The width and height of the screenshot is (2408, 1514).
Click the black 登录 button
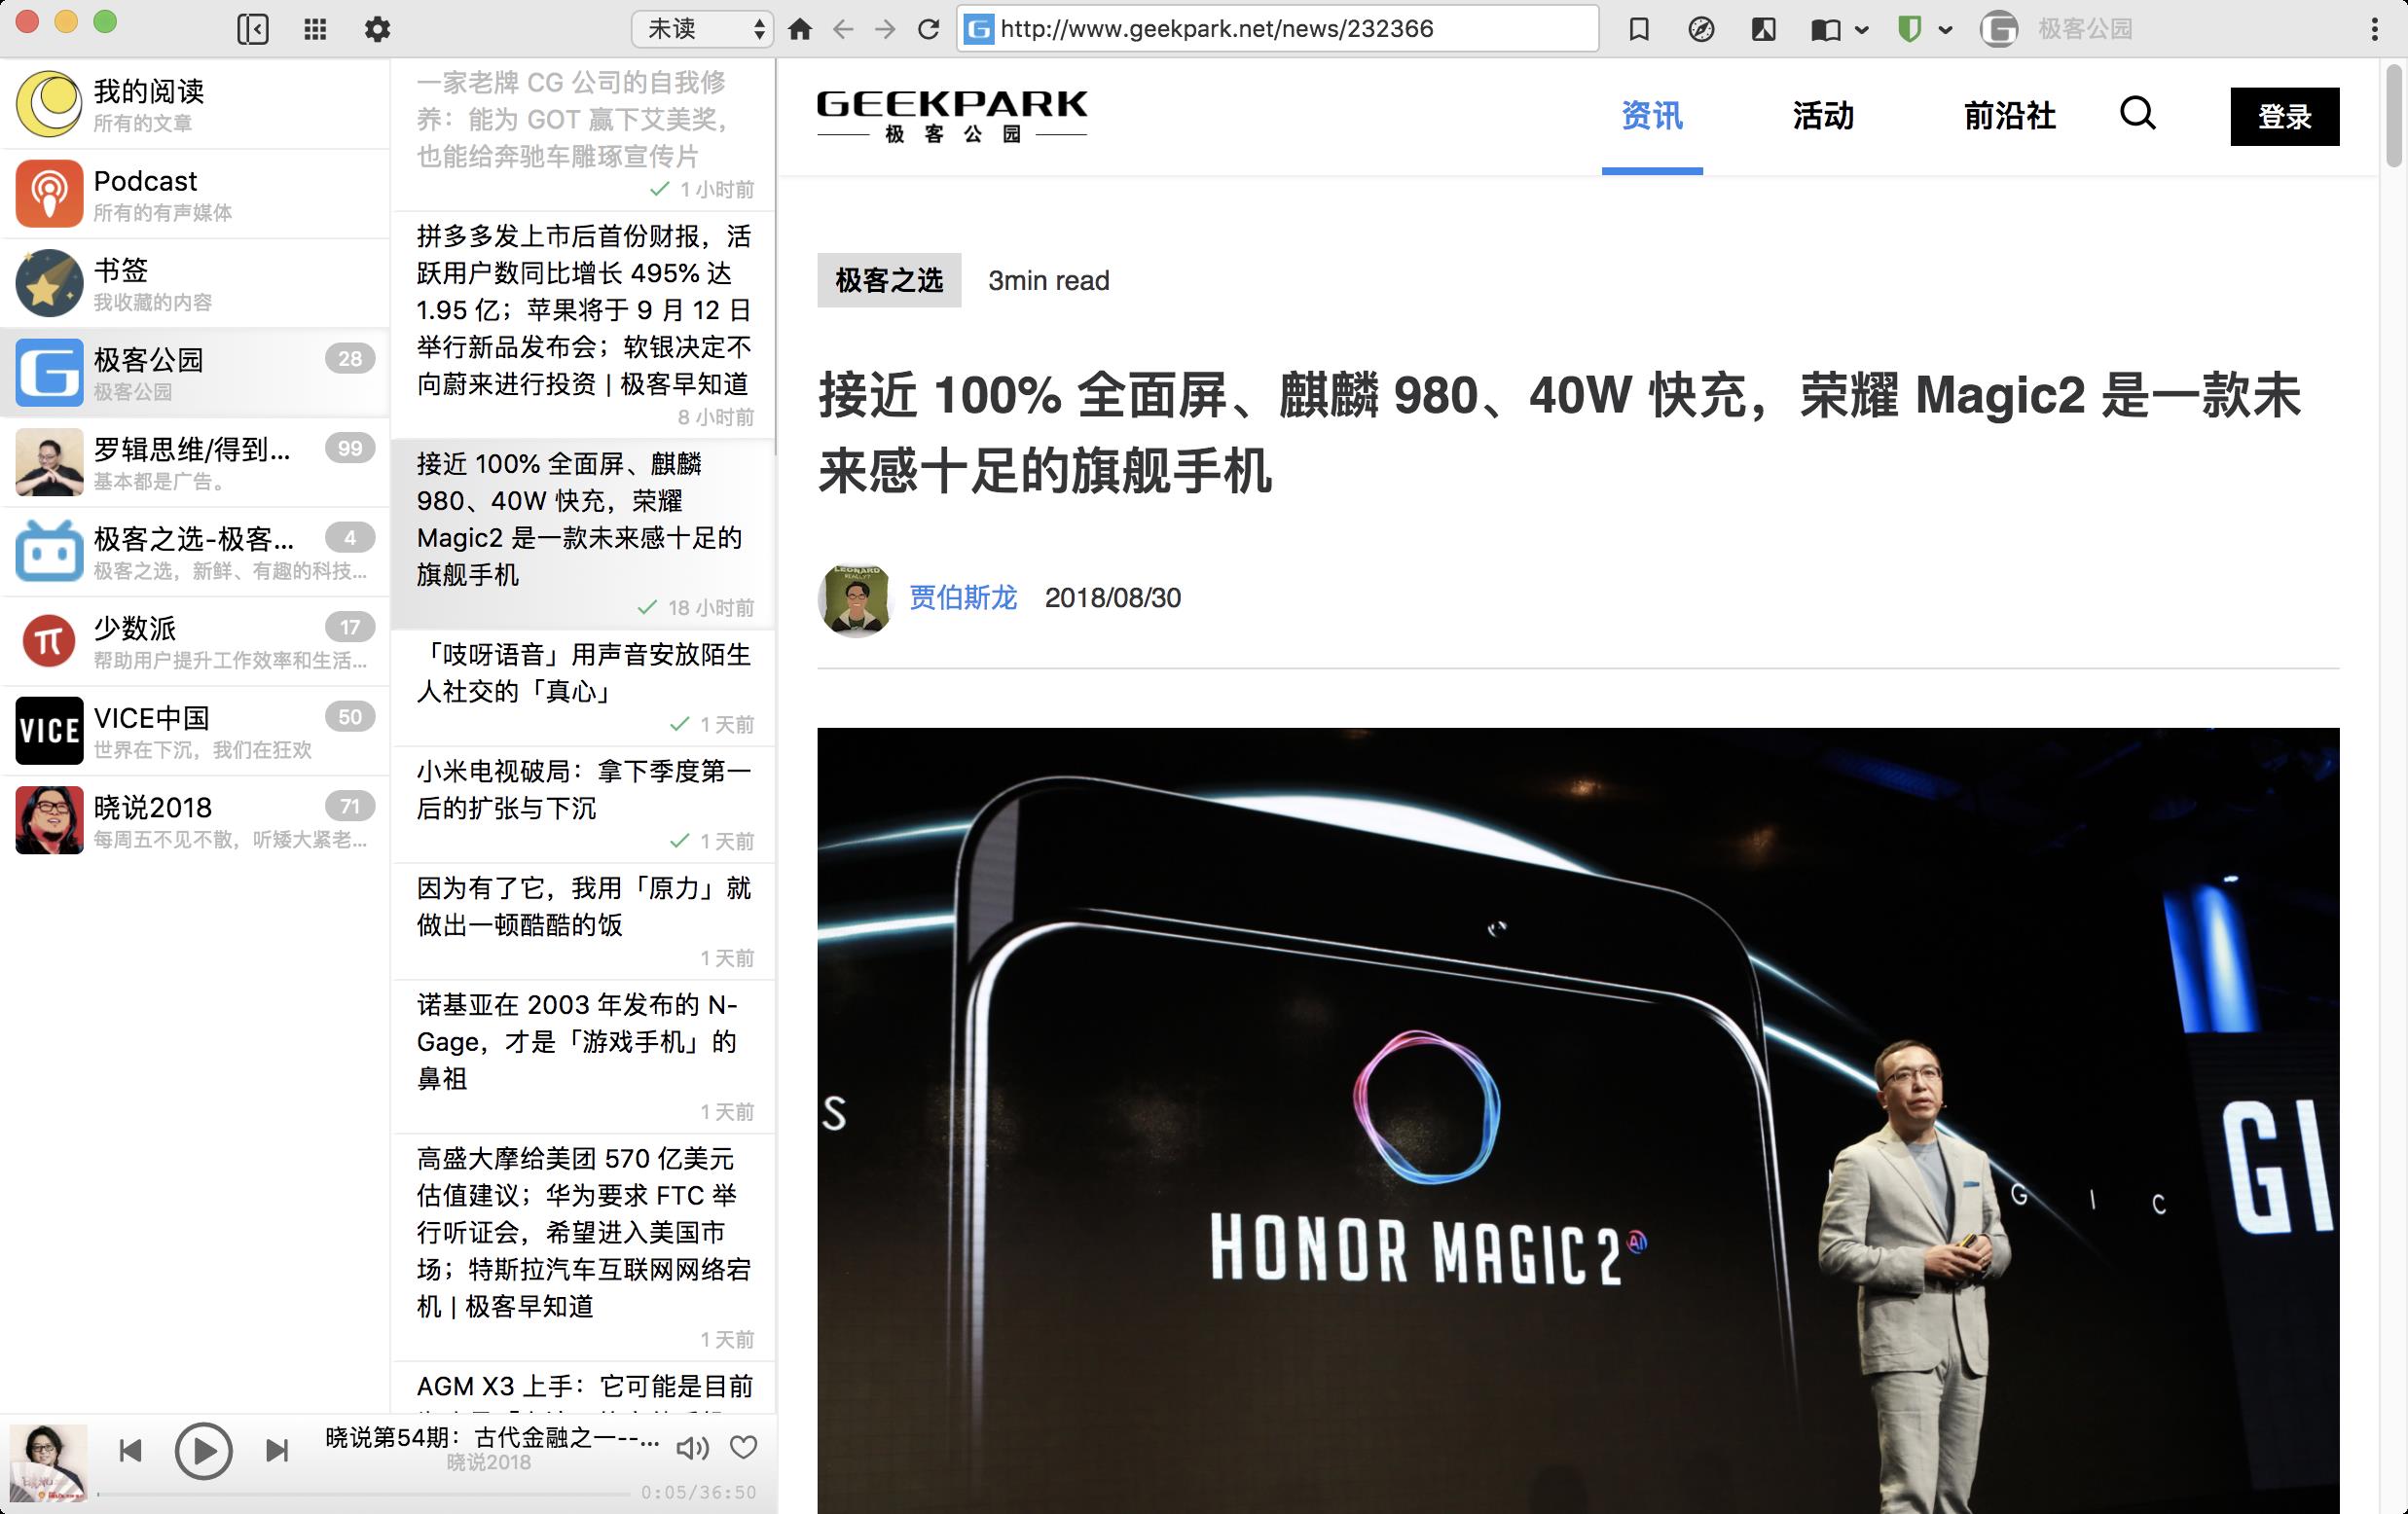click(2284, 116)
